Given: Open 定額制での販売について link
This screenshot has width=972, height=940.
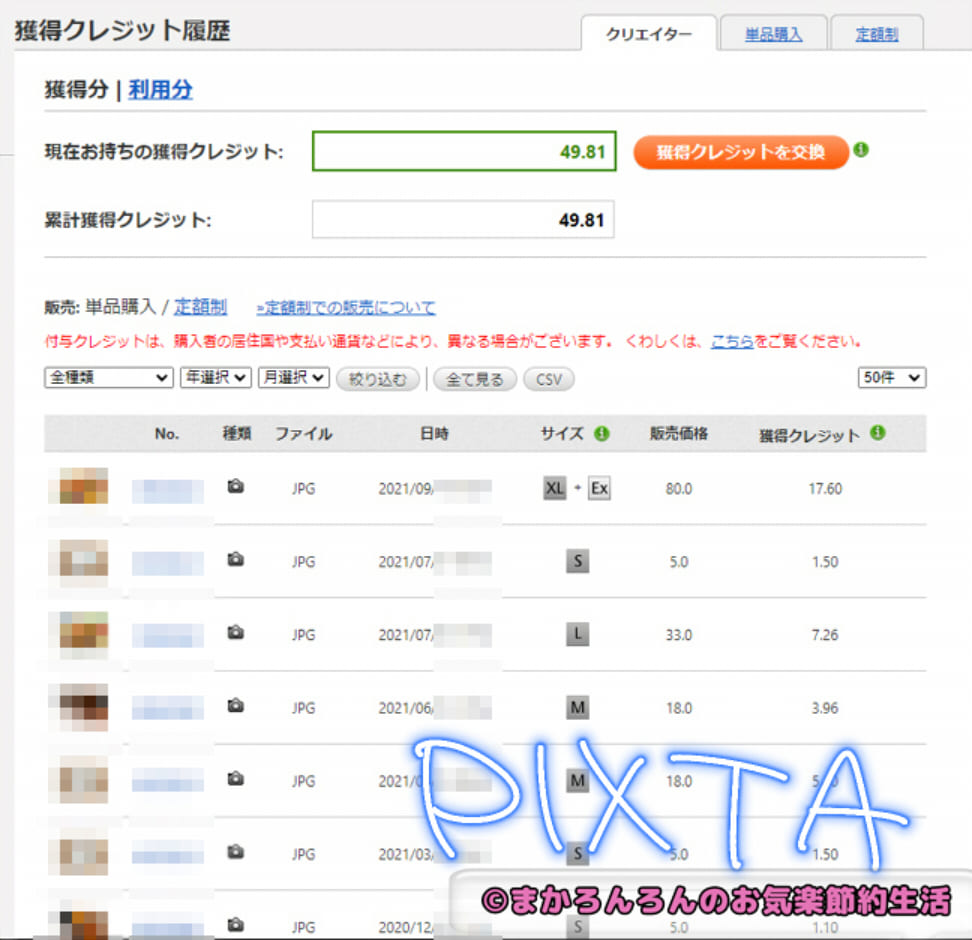Looking at the screenshot, I should coord(346,308).
